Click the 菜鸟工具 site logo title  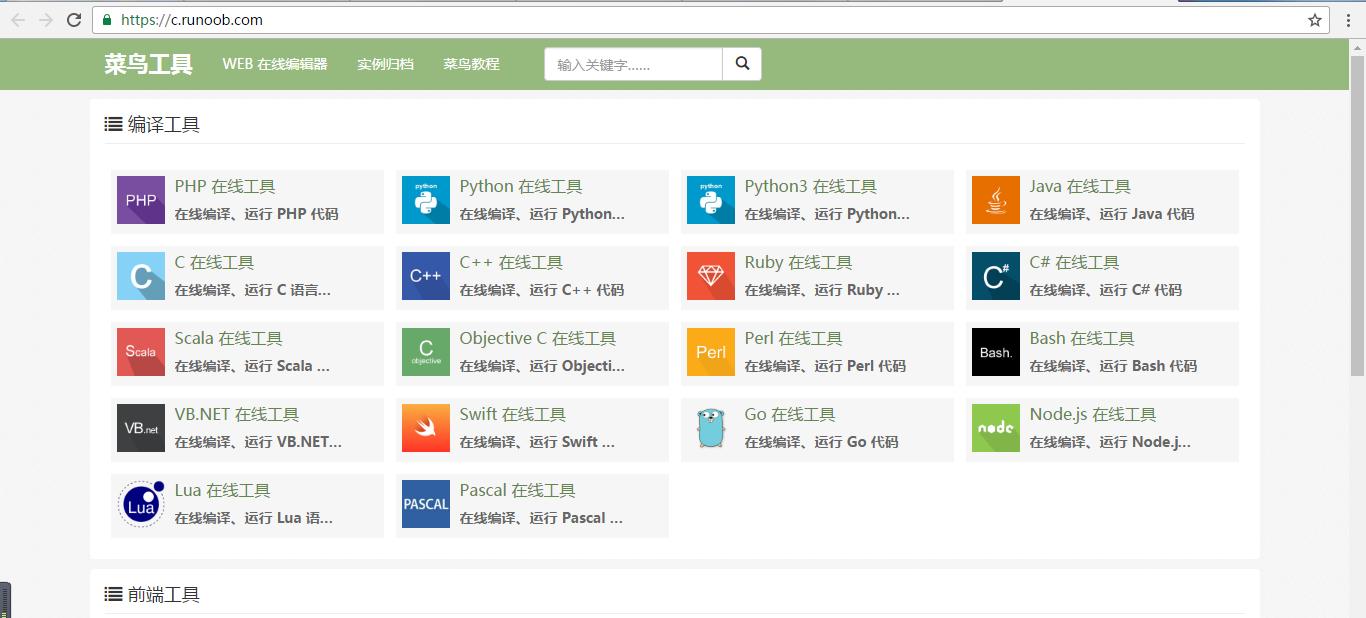click(148, 64)
